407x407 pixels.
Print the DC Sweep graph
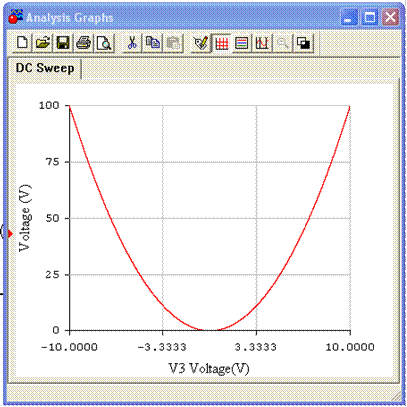tap(83, 43)
